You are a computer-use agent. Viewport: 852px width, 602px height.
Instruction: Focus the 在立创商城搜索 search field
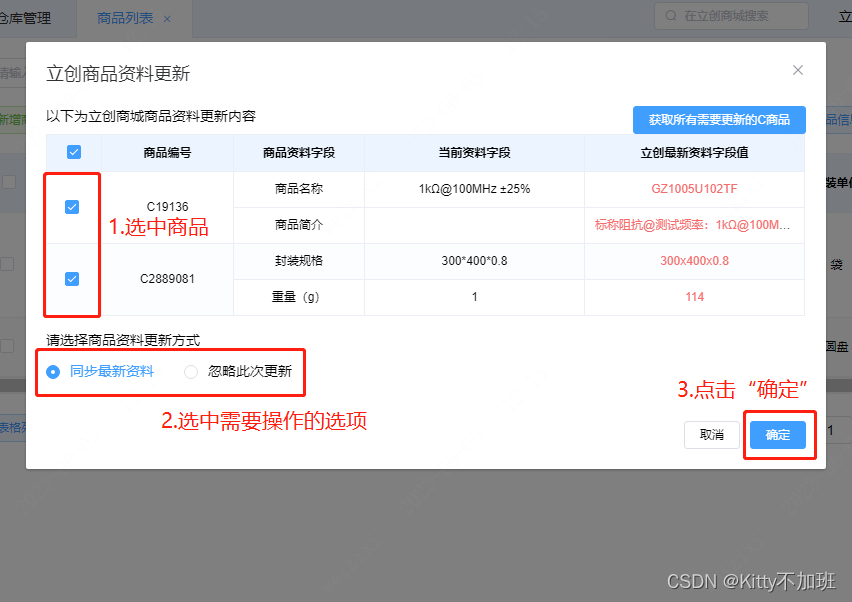(x=731, y=16)
